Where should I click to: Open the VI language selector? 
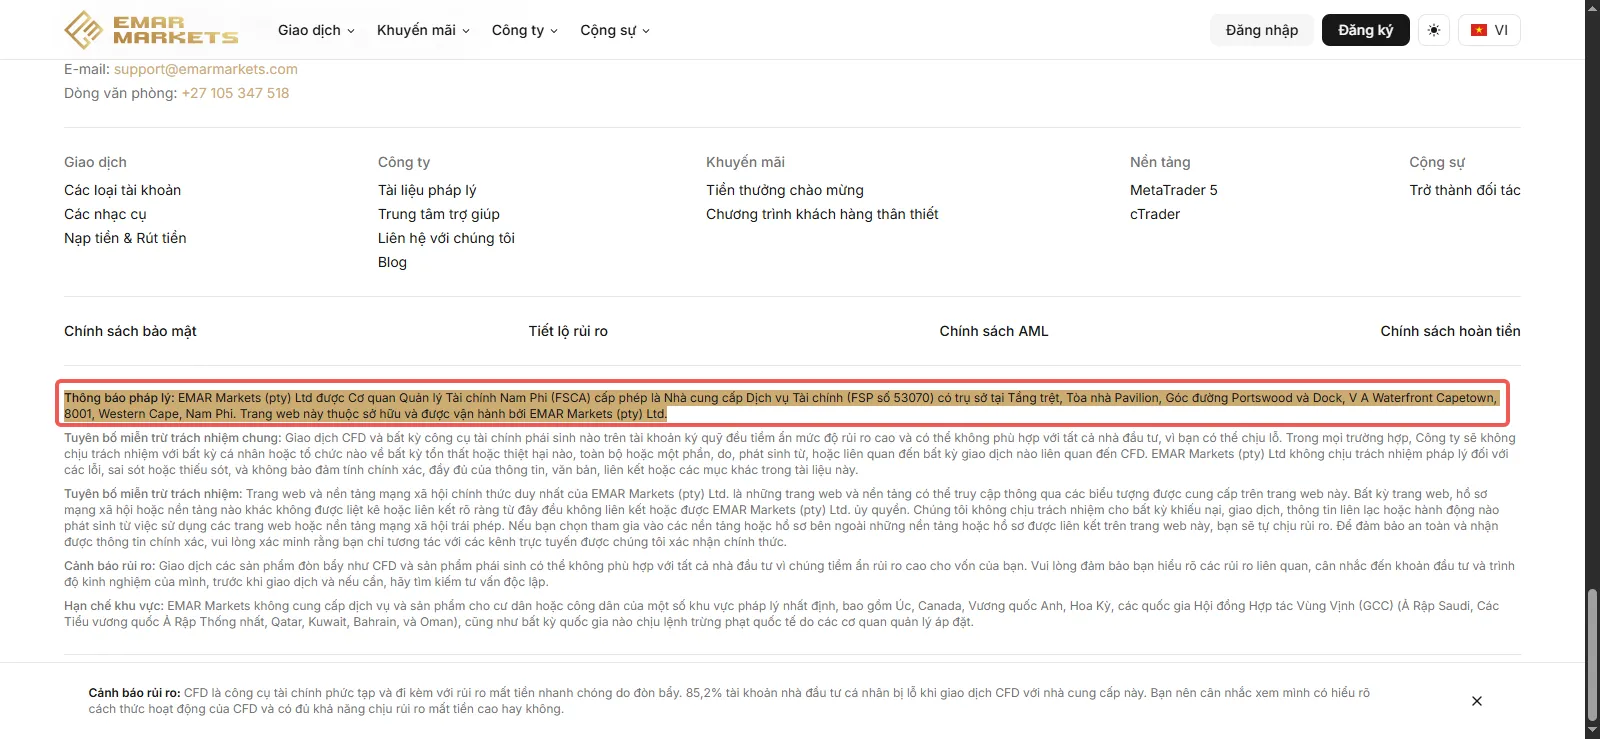click(1490, 30)
